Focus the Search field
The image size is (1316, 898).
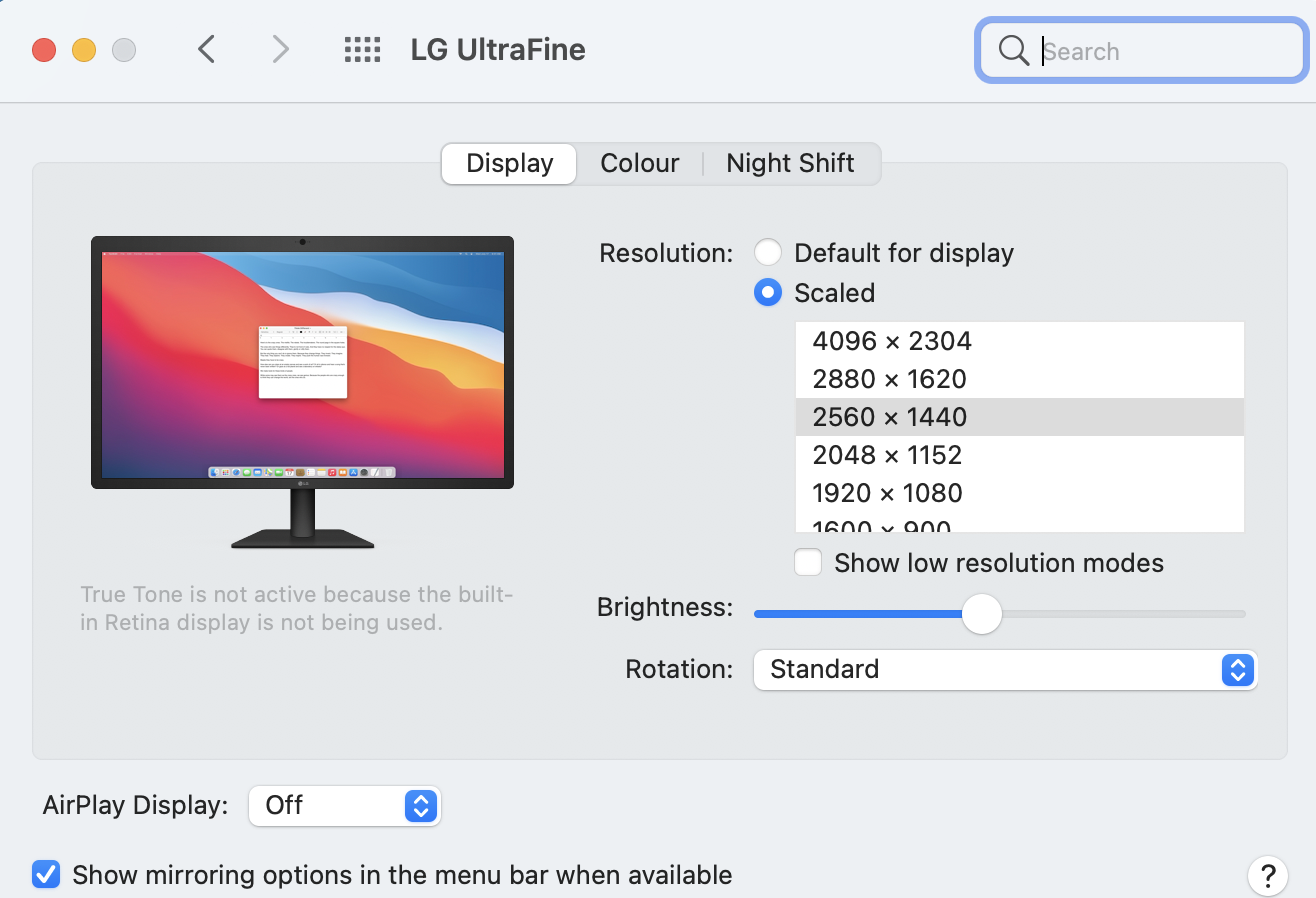(x=1142, y=51)
